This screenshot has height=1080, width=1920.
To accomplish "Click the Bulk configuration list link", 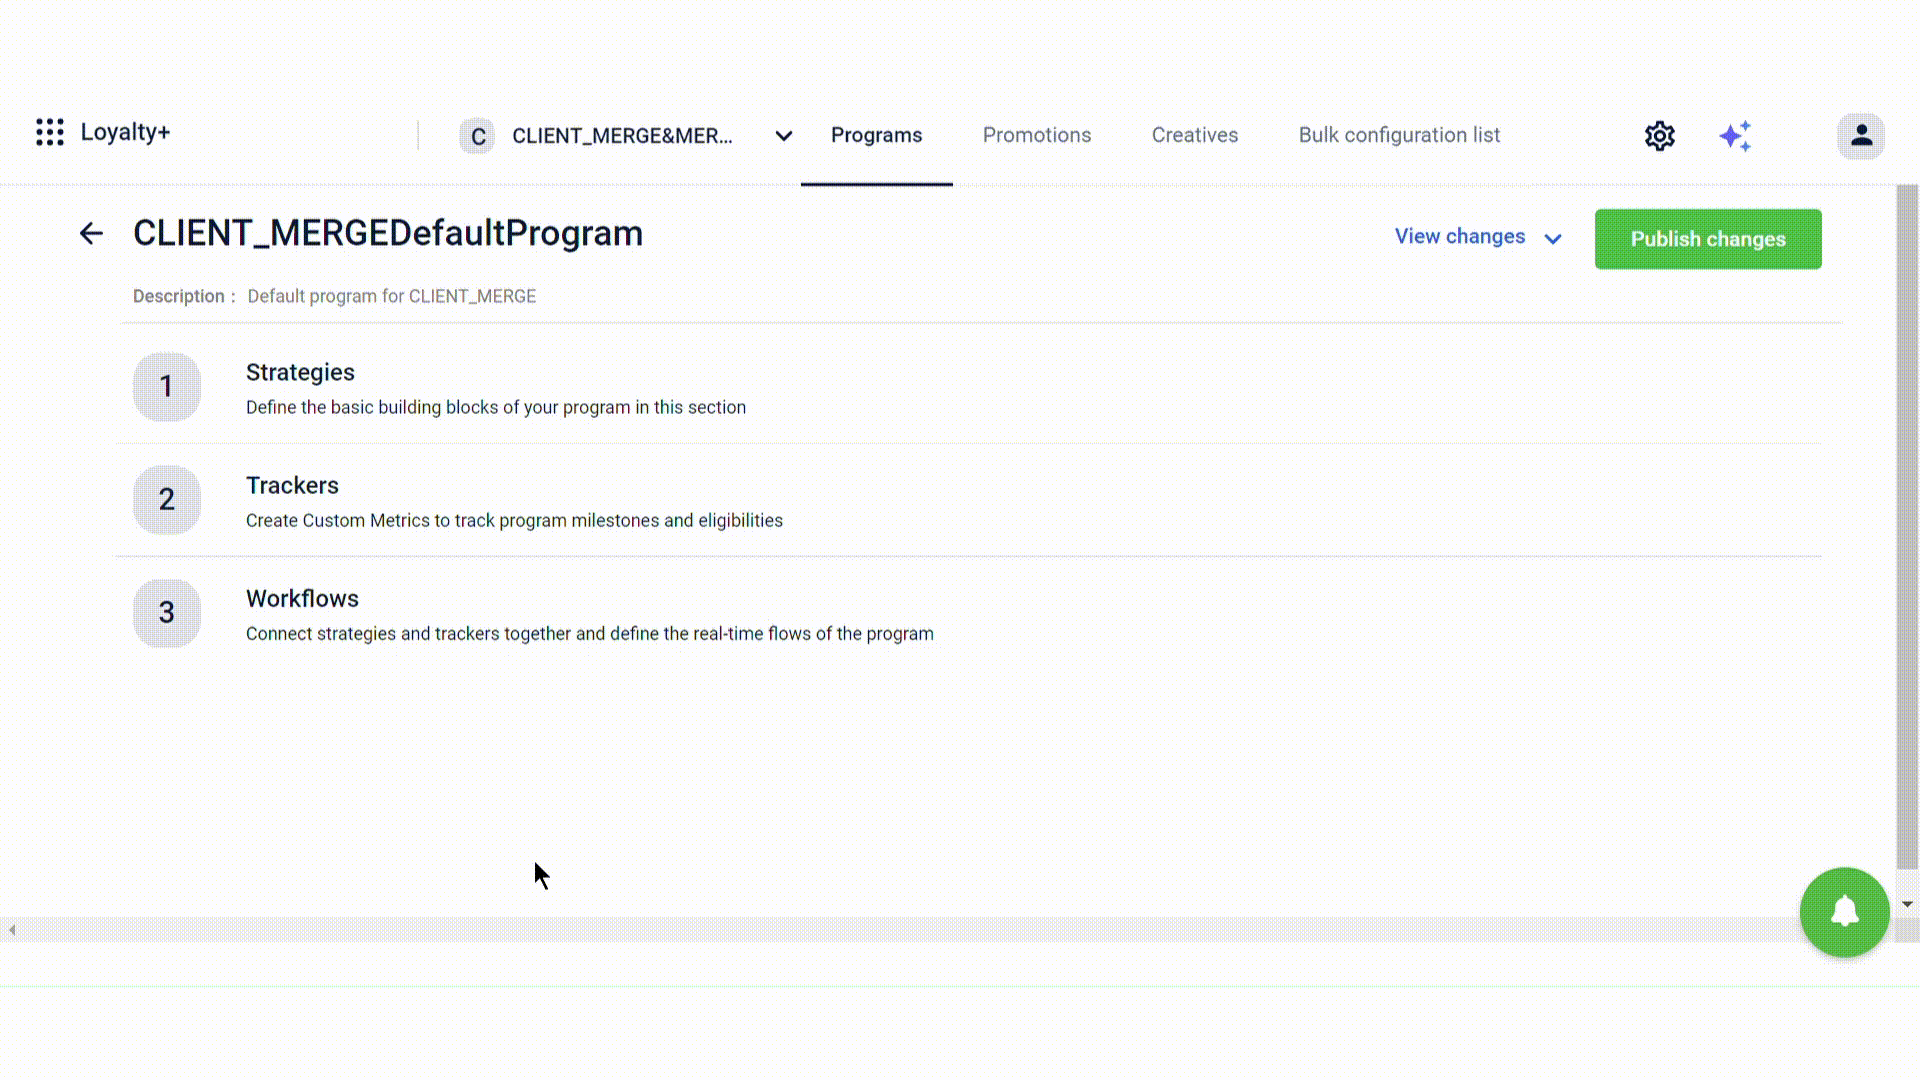I will tap(1399, 135).
